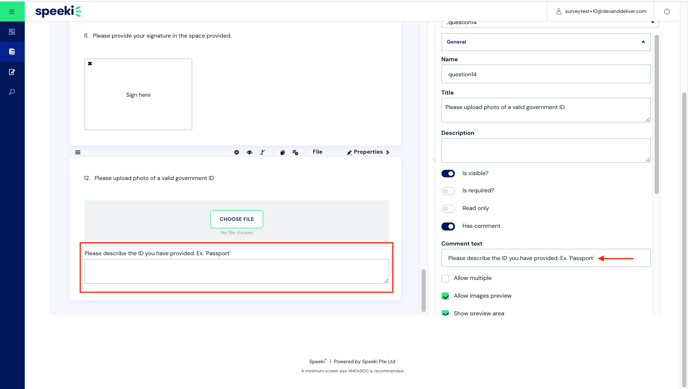Click the properties panel scrollbar
The height and width of the screenshot is (389, 688).
[x=656, y=114]
